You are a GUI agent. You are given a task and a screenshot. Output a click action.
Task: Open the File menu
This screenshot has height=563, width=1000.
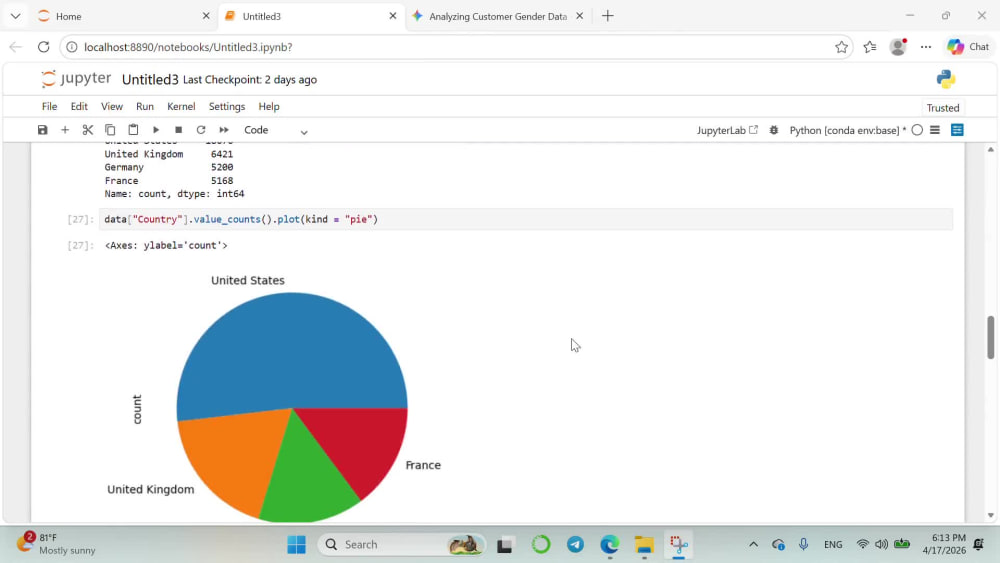(x=49, y=106)
